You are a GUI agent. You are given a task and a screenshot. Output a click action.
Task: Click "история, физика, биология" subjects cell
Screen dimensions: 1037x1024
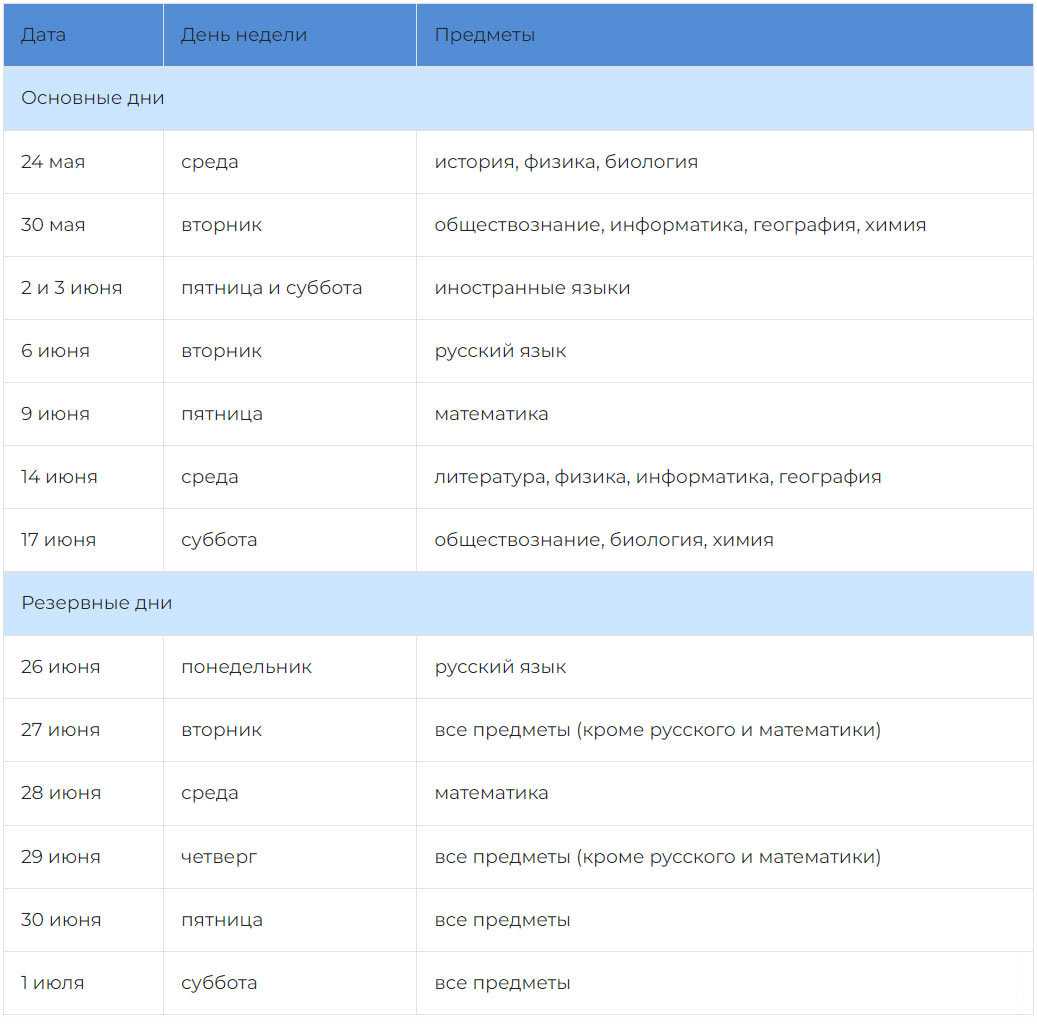pyautogui.click(x=566, y=162)
